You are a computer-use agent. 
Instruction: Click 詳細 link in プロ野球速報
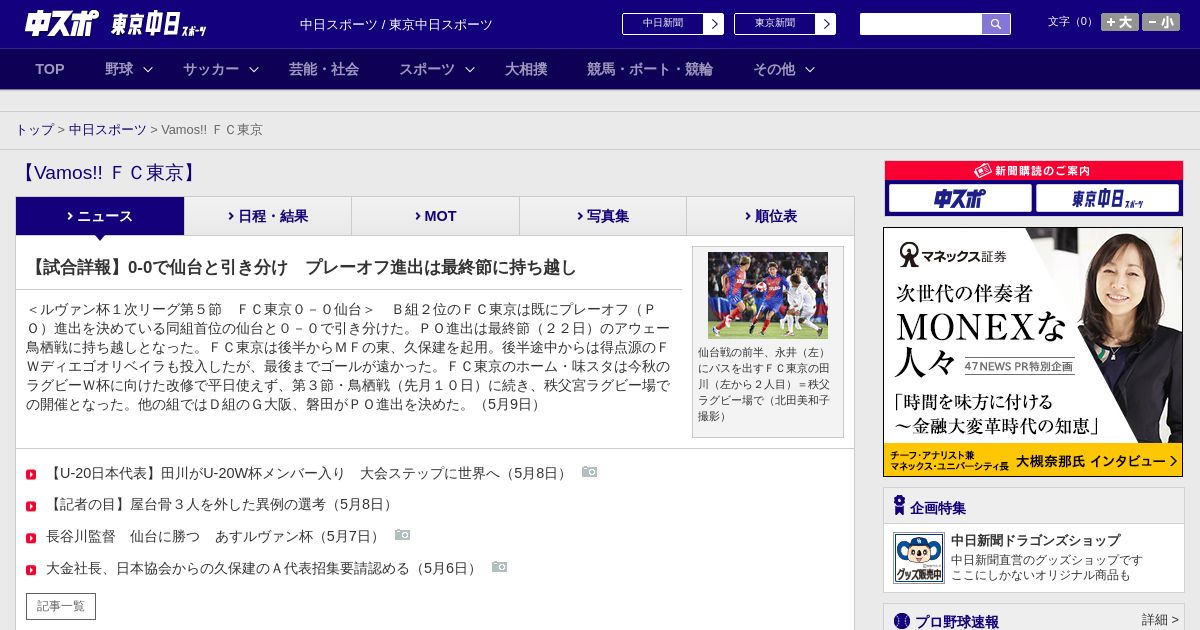1160,620
